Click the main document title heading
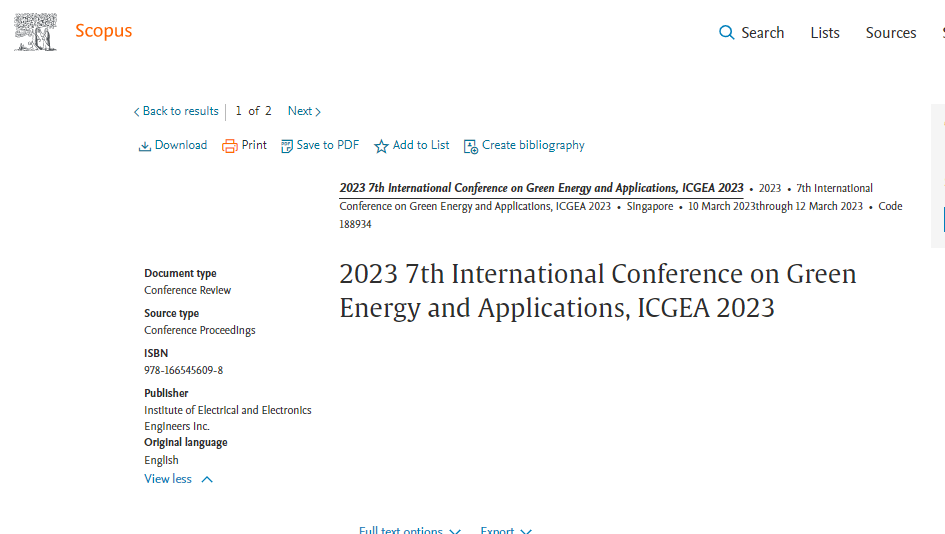The image size is (945, 534). pyautogui.click(x=598, y=291)
